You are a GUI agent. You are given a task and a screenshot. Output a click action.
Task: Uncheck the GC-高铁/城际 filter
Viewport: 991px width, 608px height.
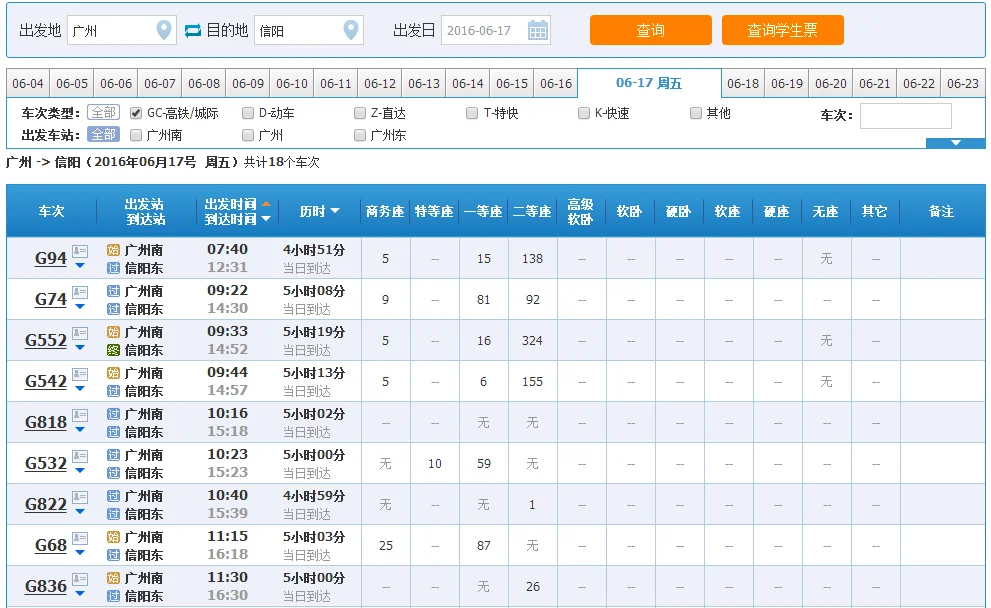pos(136,112)
